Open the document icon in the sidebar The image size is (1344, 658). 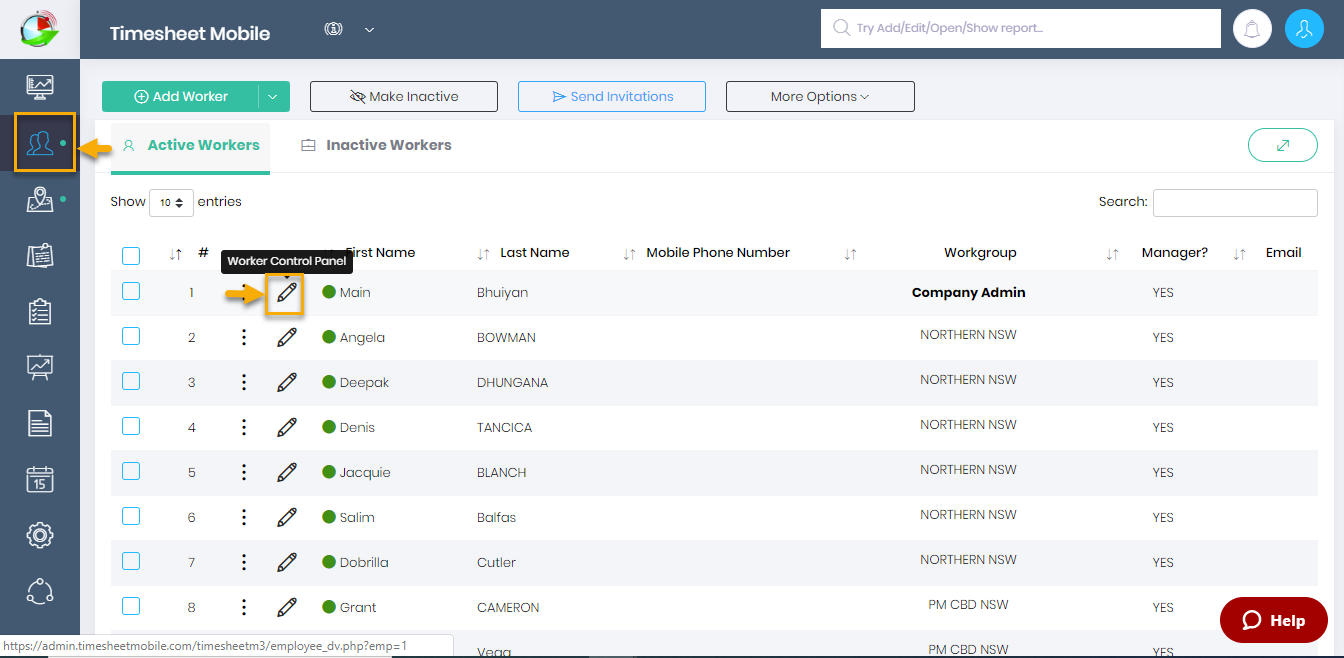tap(40, 423)
